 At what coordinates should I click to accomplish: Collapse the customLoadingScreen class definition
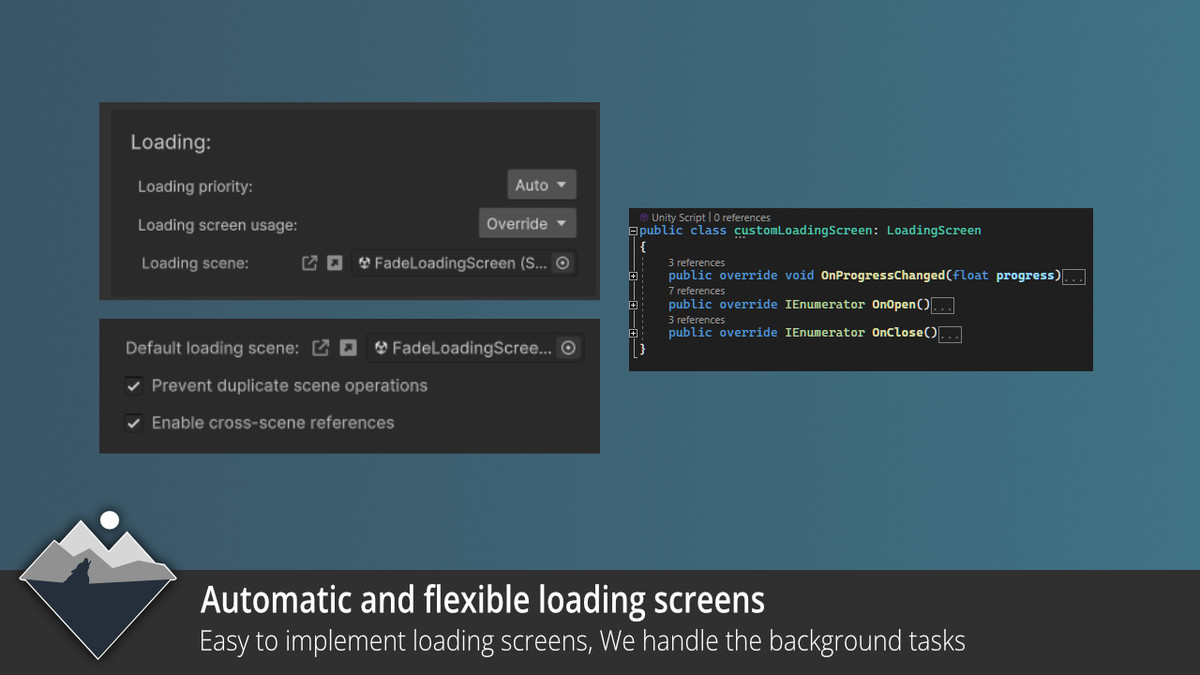point(632,230)
